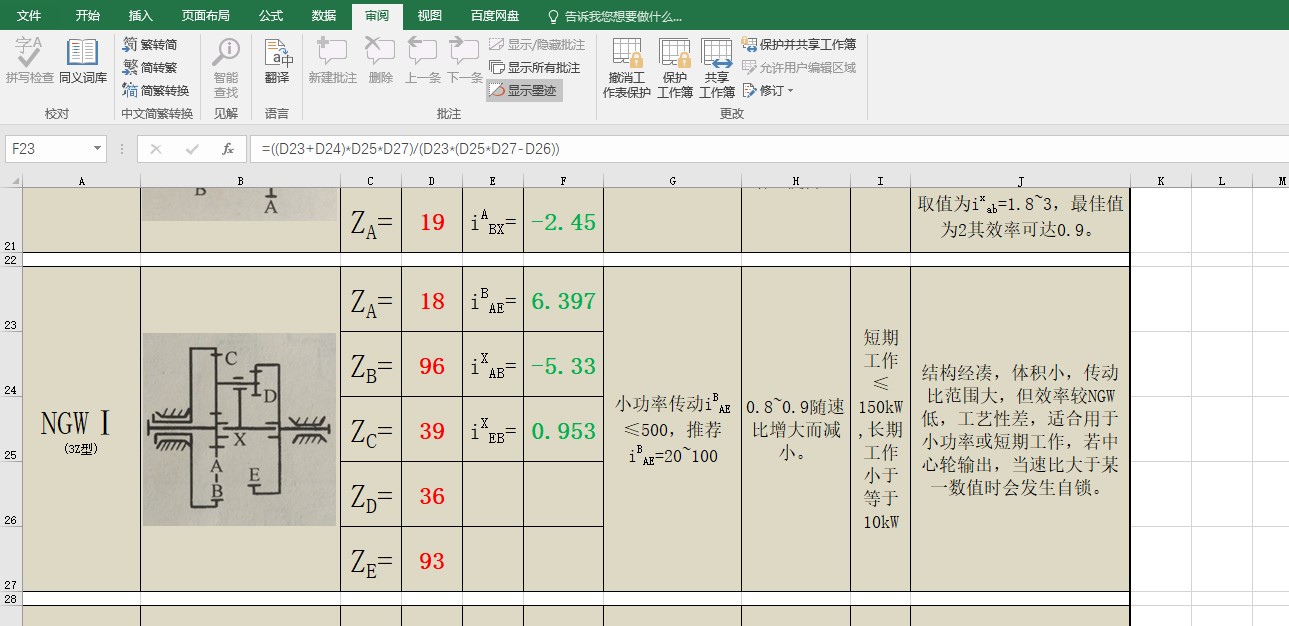Confirm the formula entry (check mark)
Viewport: 1289px width, 626px height.
tap(192, 149)
